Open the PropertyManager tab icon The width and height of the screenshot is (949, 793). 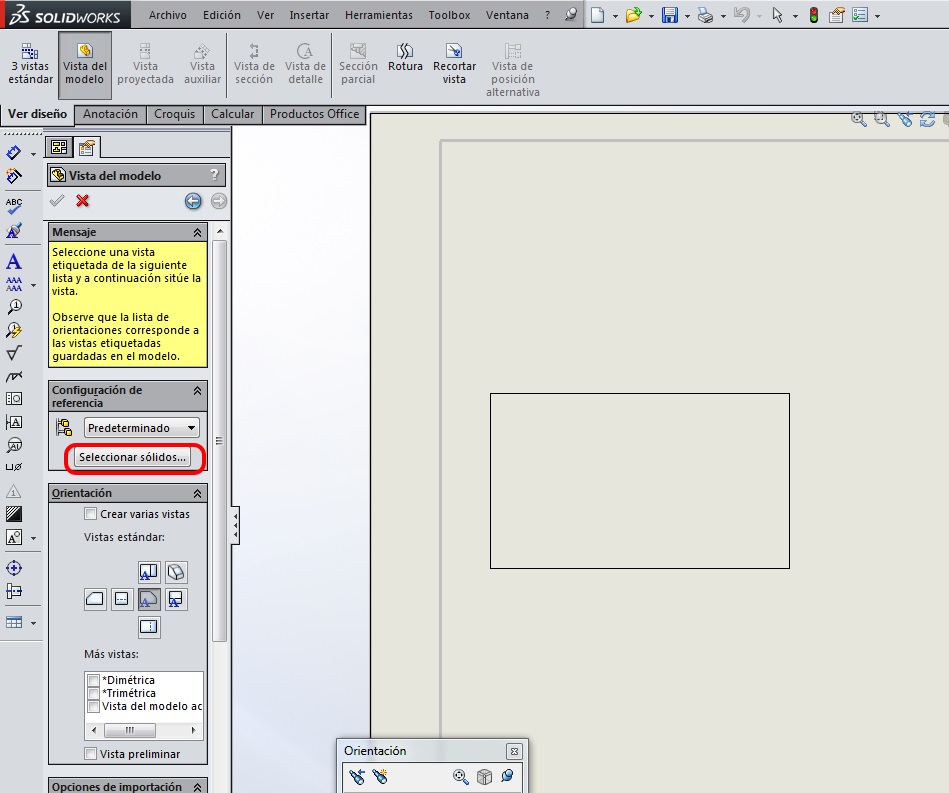87,147
